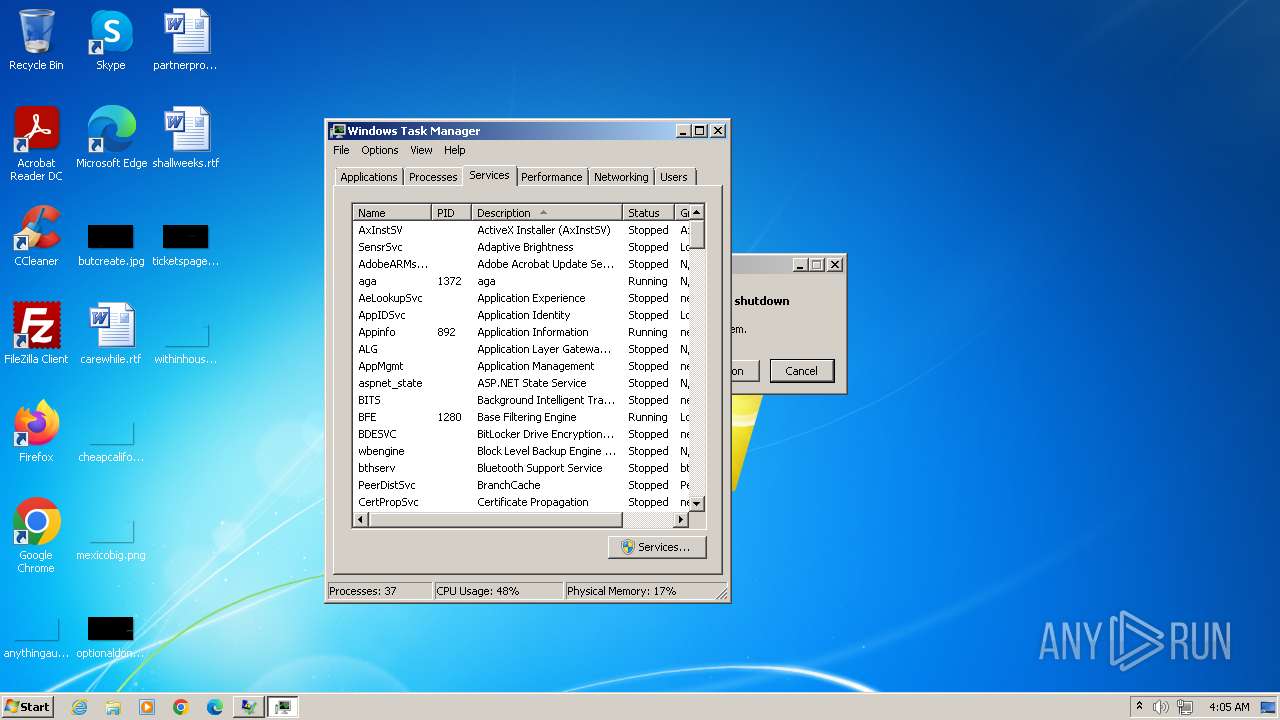Open shallweeks.rtf document icon
Image resolution: width=1280 pixels, height=720 pixels.
click(185, 137)
